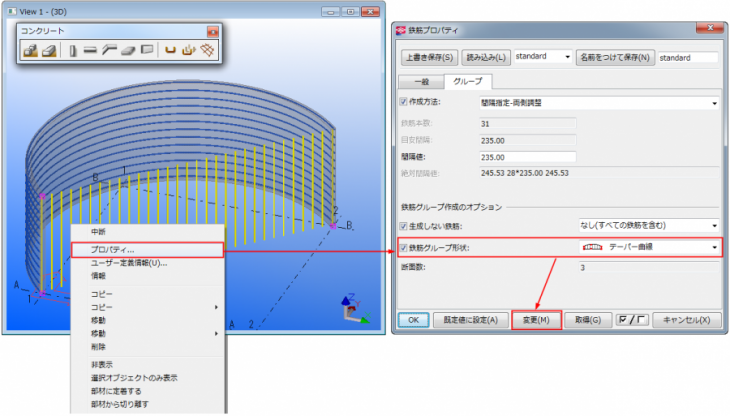The width and height of the screenshot is (730, 416).
Task: Choose 削除 from the context menu
Action: tap(149, 347)
